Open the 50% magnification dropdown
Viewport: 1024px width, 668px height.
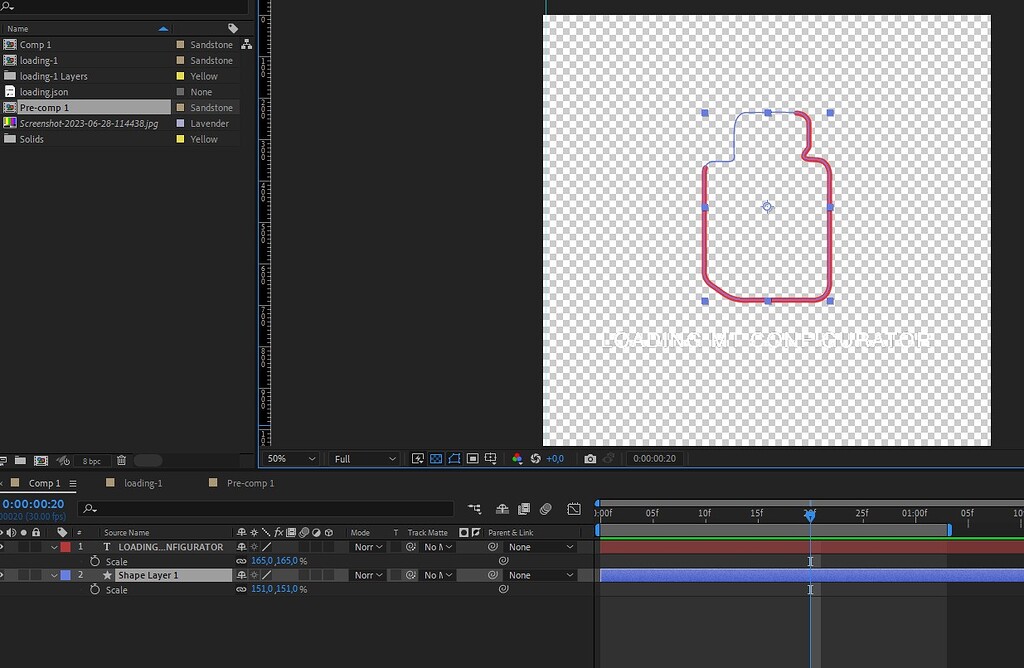click(290, 458)
